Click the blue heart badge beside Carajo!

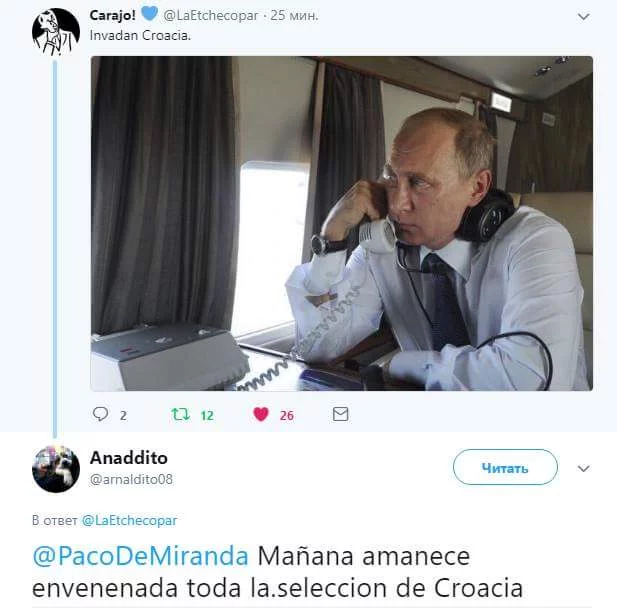(x=149, y=14)
